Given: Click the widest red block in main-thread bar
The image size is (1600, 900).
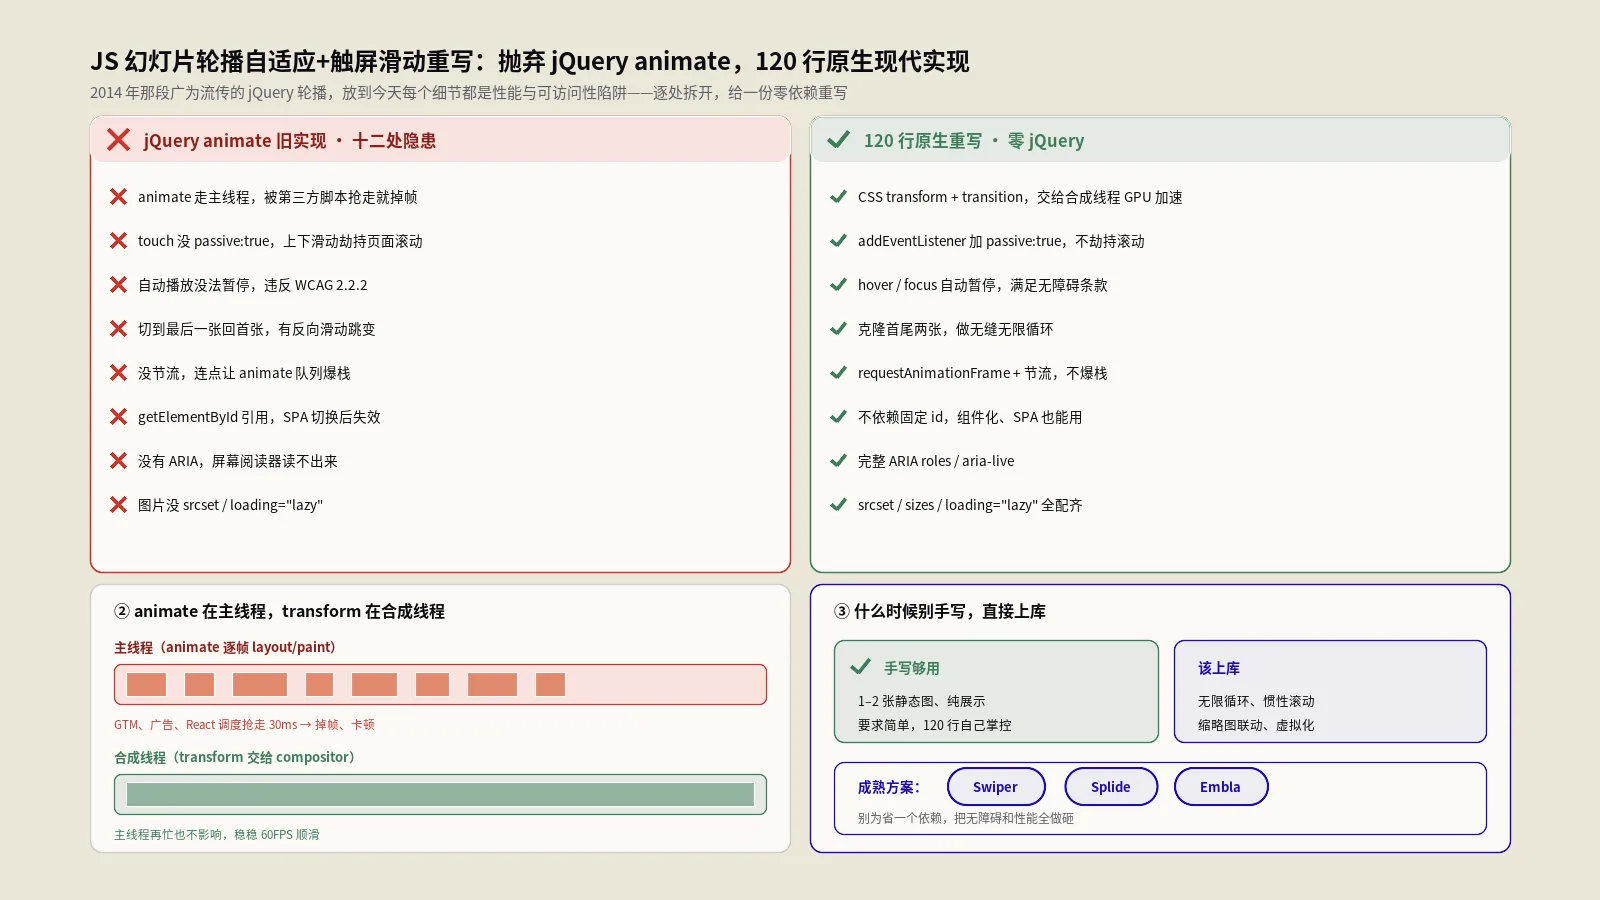Looking at the screenshot, I should pyautogui.click(x=260, y=685).
